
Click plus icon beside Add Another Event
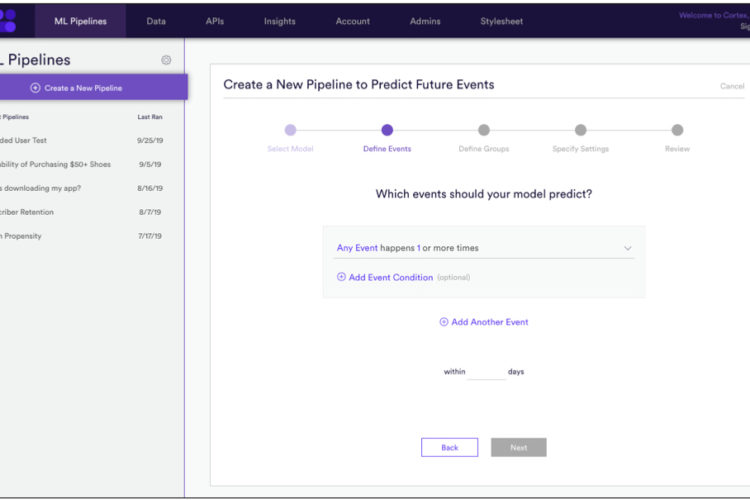[x=443, y=322]
